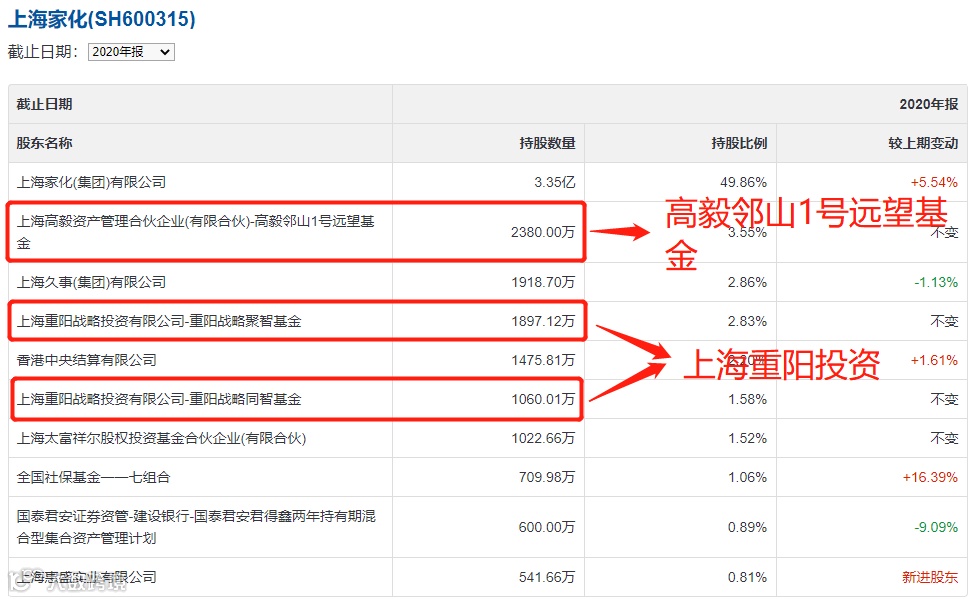Screen dimensions: 972x599
Task: Click shareholder 重阳战略聚智基金 row name
Action: (x=159, y=321)
